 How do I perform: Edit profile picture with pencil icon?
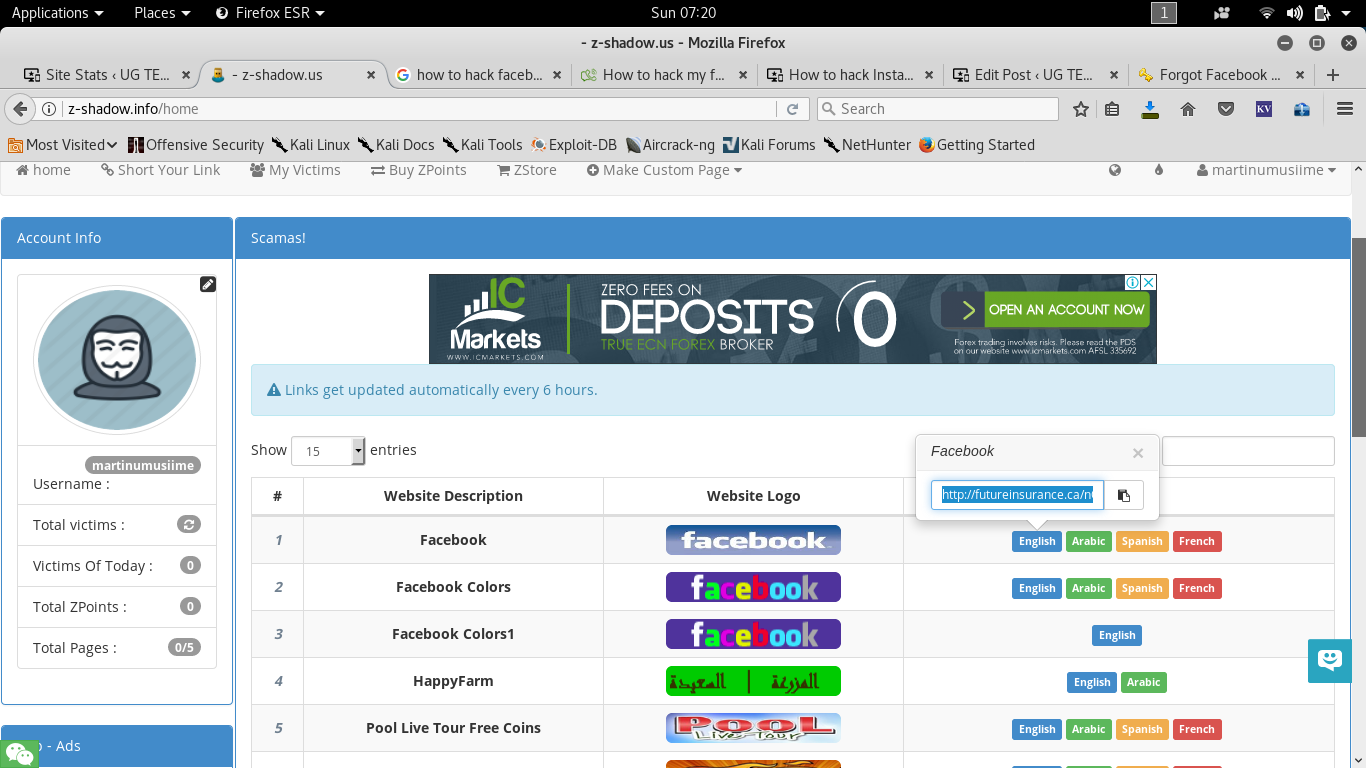coord(208,284)
